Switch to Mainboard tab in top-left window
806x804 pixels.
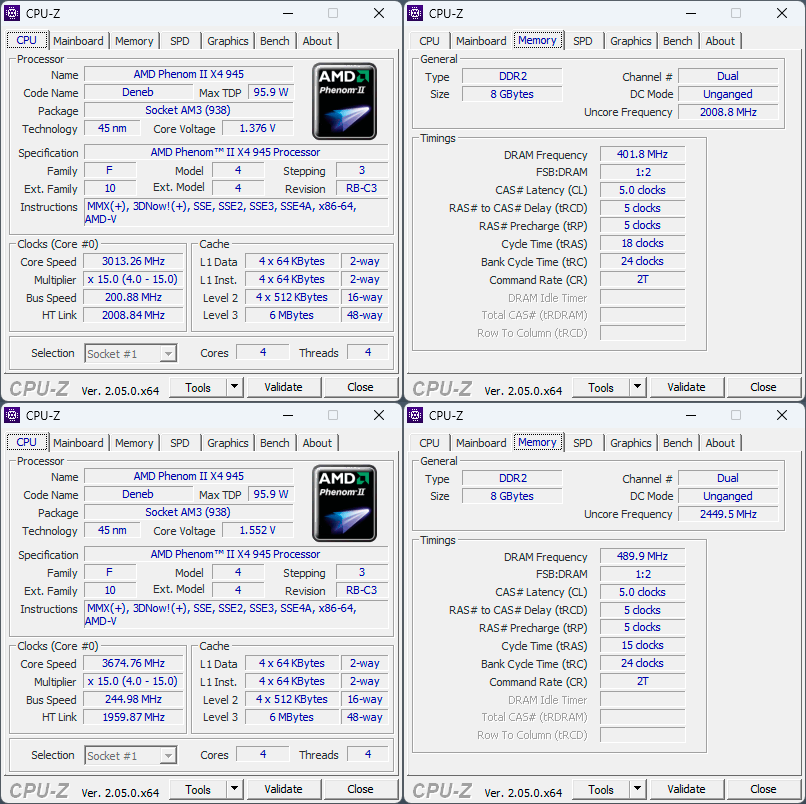click(x=78, y=41)
